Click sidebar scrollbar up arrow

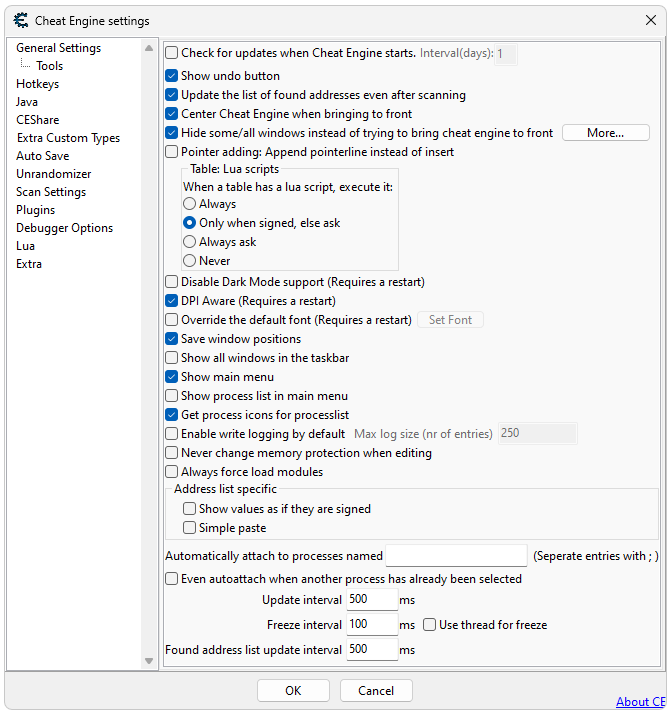[149, 48]
